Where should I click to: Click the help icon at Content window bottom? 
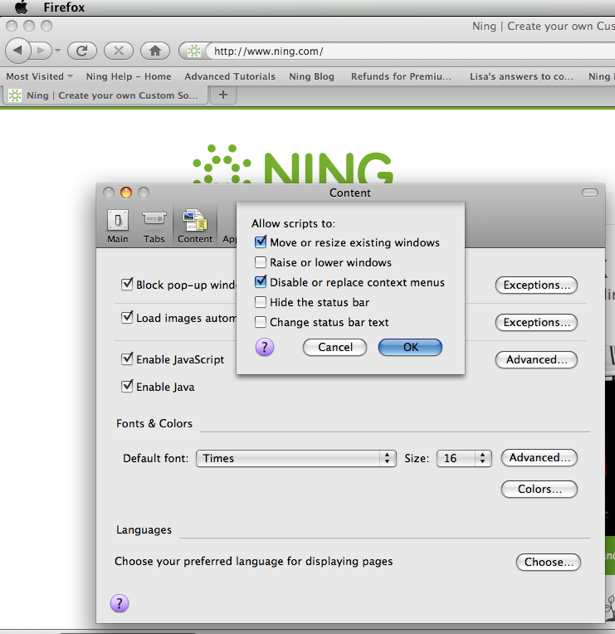click(120, 603)
